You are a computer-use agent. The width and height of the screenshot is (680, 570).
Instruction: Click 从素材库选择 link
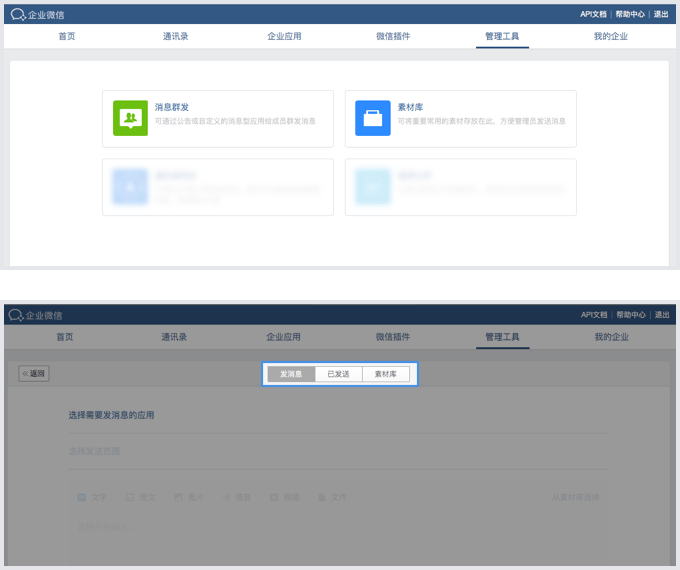pyautogui.click(x=575, y=497)
